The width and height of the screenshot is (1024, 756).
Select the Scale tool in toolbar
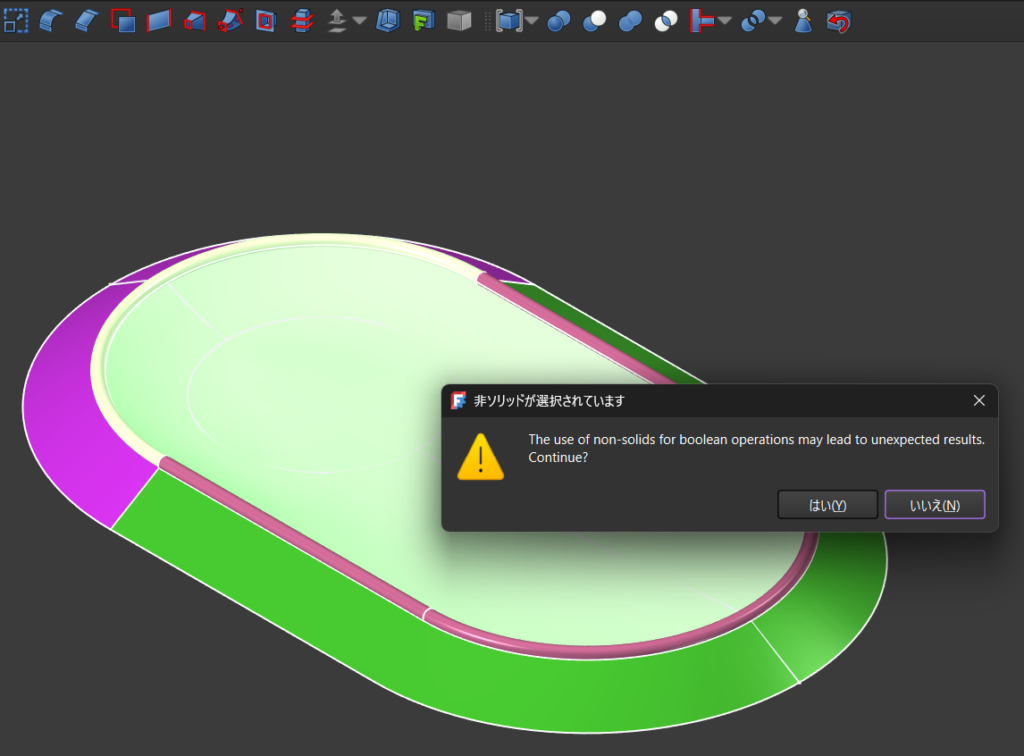pyautogui.click(x=15, y=20)
